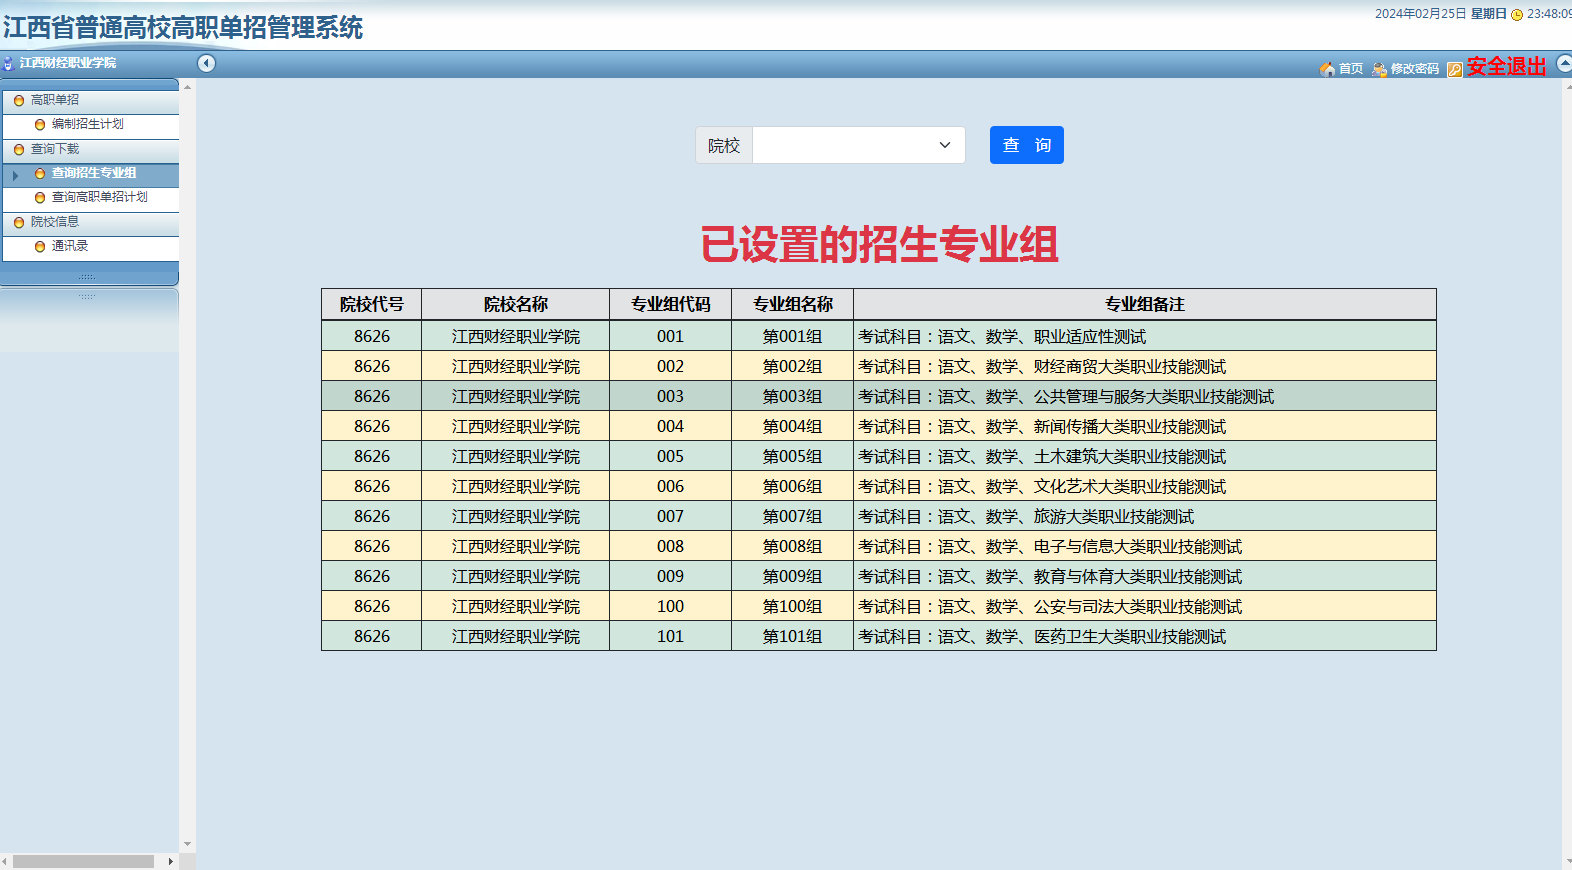This screenshot has width=1572, height=870.
Task: Click the 电子与信息大类职业技能测试 note cell
Action: click(1145, 547)
